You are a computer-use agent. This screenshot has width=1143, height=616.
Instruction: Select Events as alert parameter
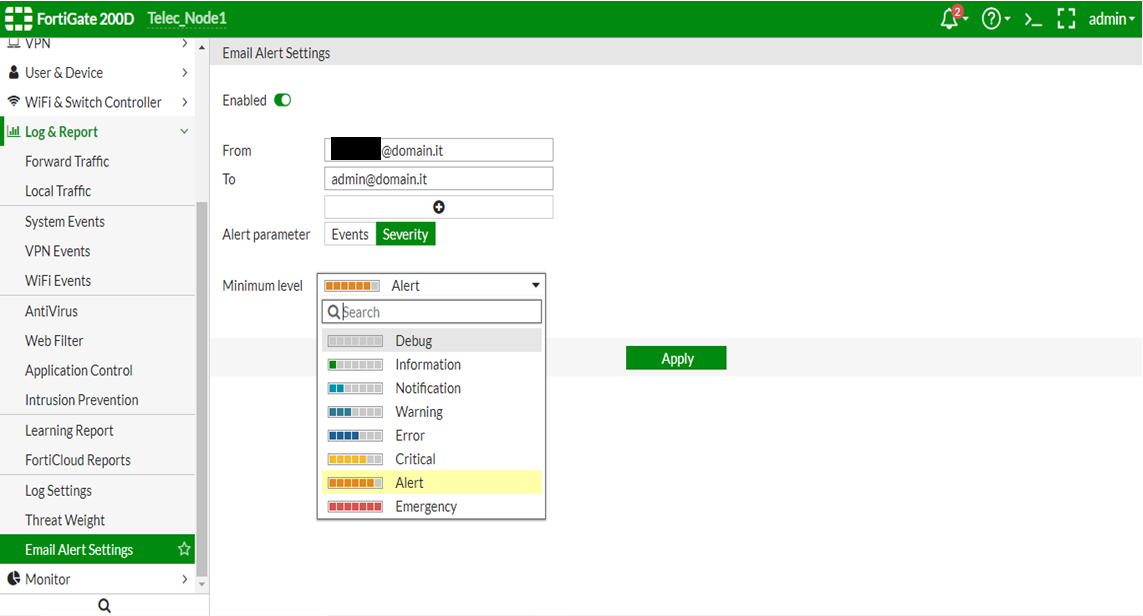tap(350, 234)
